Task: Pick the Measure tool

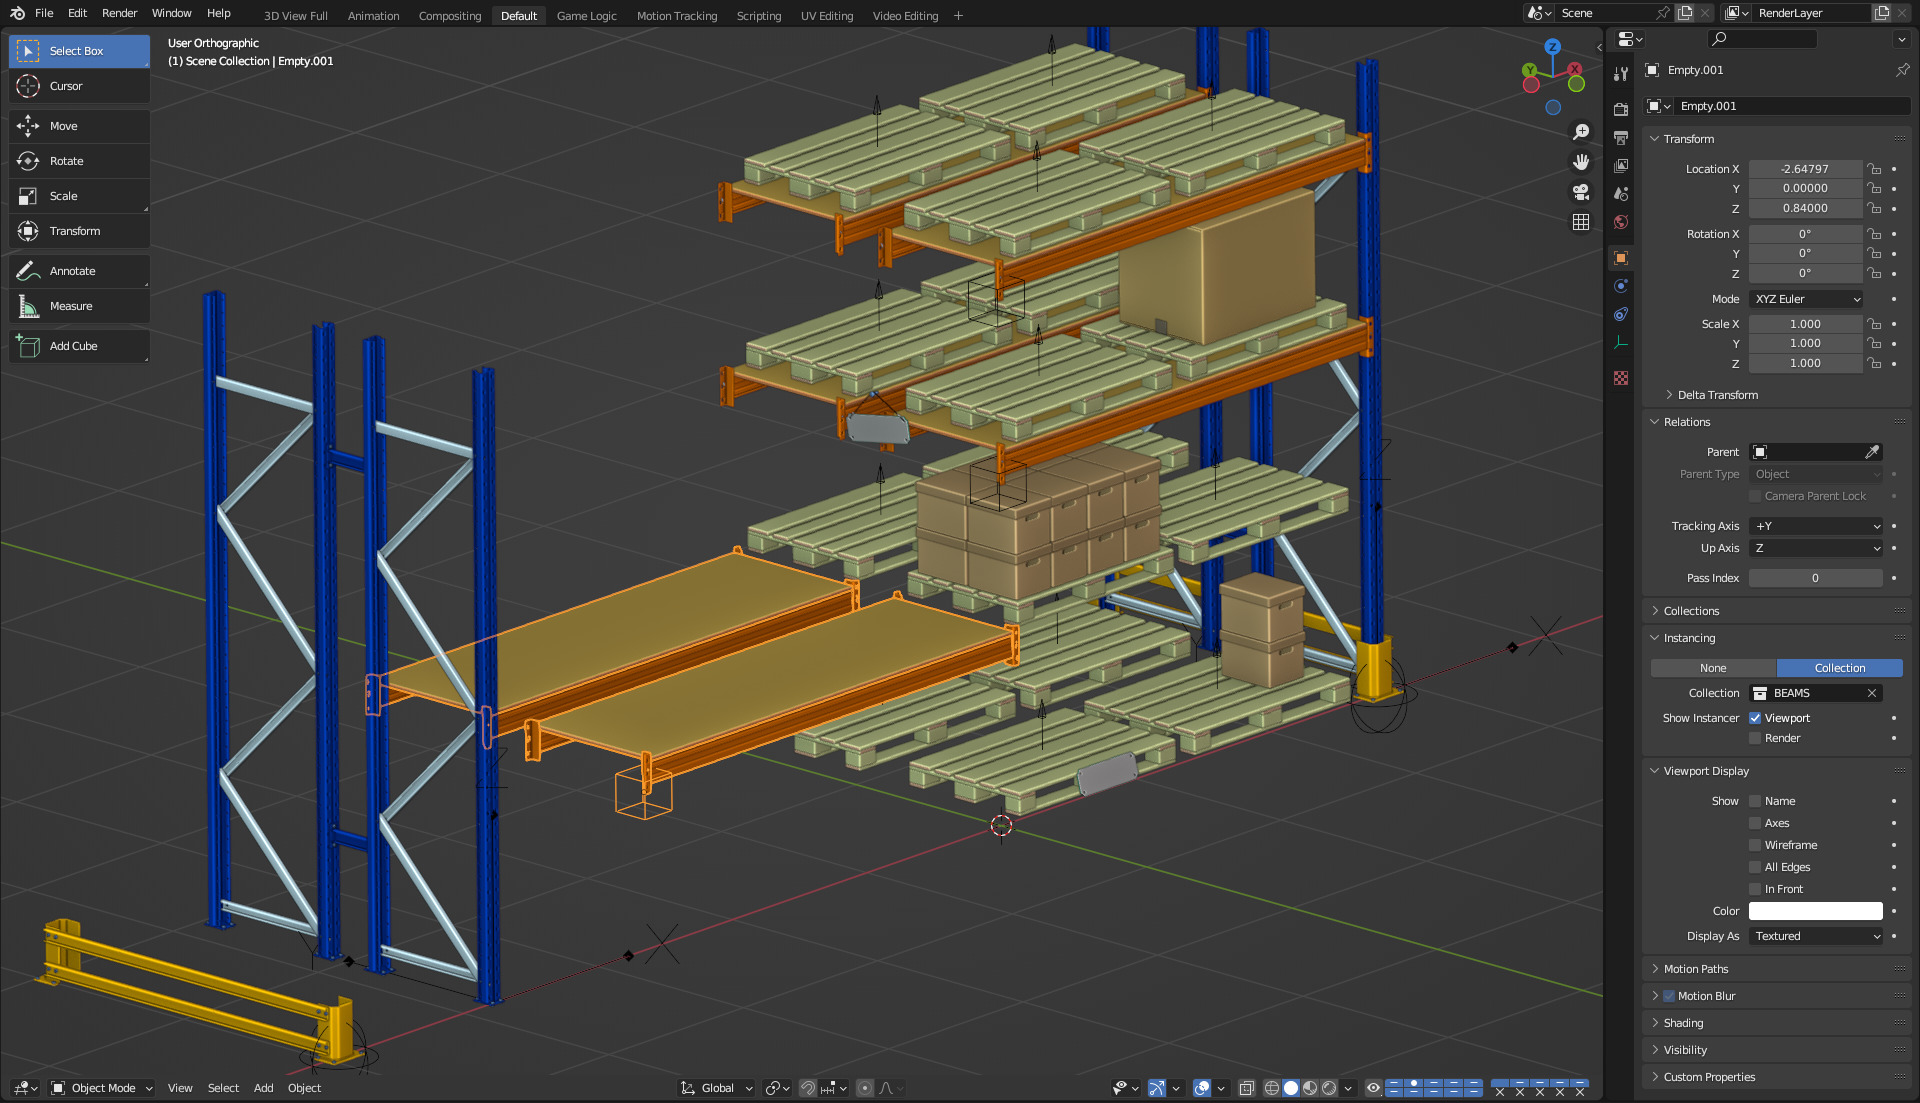Action: click(79, 306)
